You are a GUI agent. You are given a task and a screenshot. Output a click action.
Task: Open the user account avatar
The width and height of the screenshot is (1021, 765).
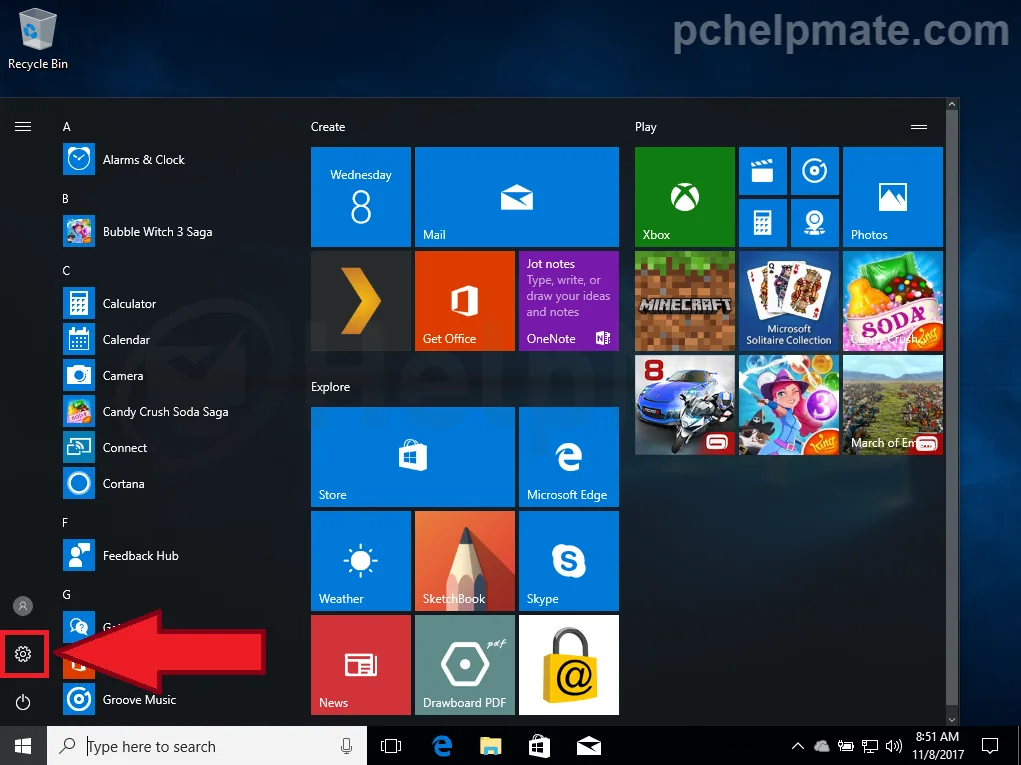[x=23, y=606]
